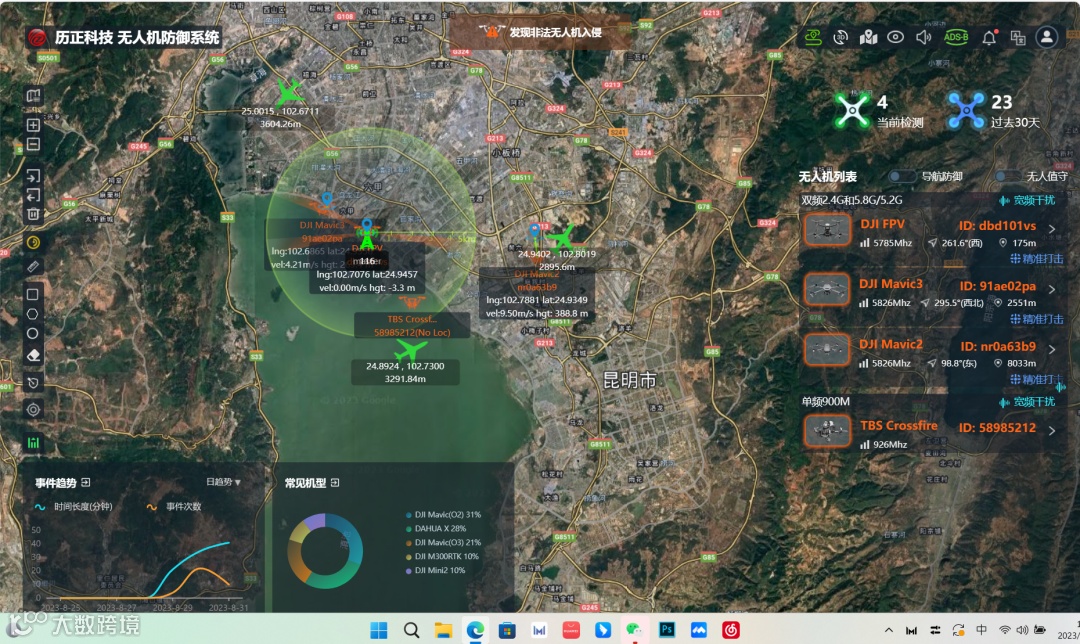Click the history replay icon in left toolbar

[33, 383]
